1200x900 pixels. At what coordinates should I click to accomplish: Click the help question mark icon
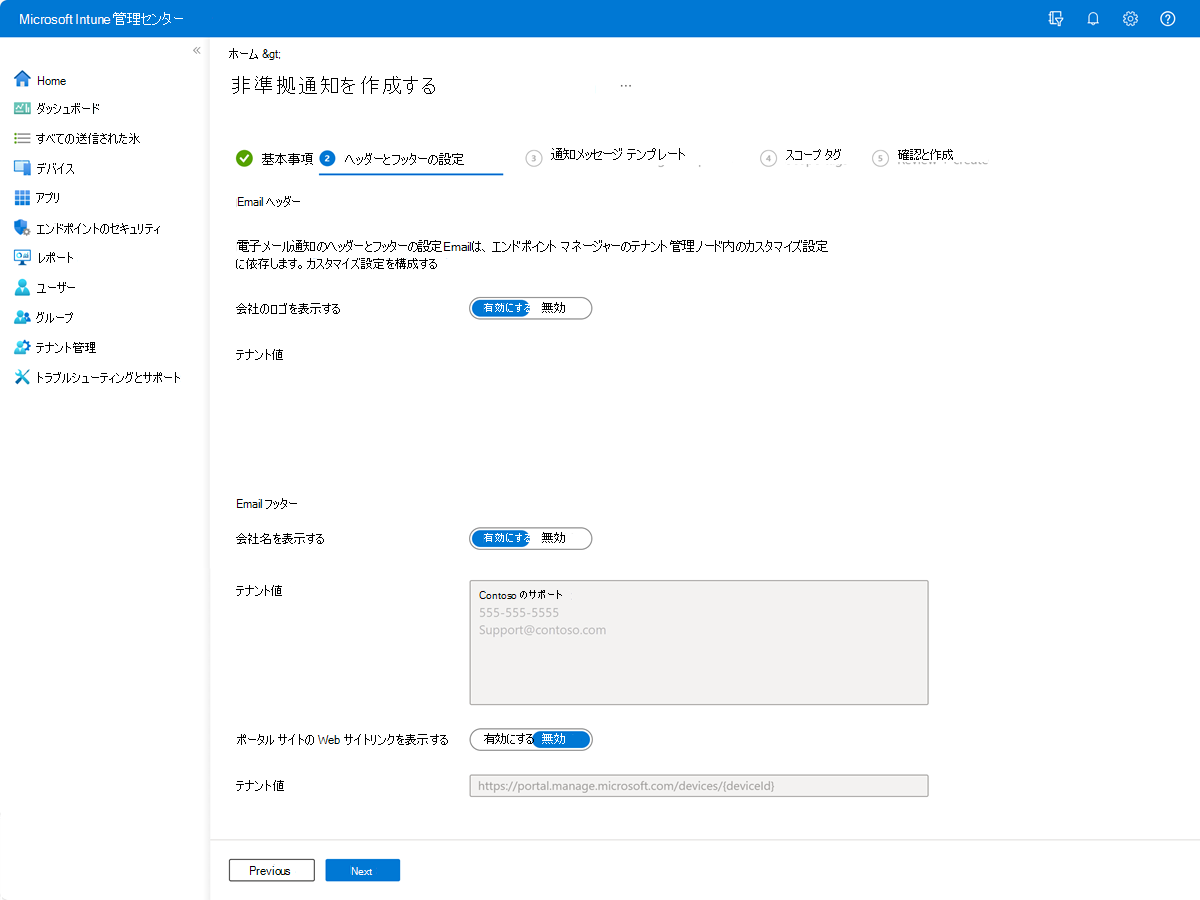[1167, 19]
